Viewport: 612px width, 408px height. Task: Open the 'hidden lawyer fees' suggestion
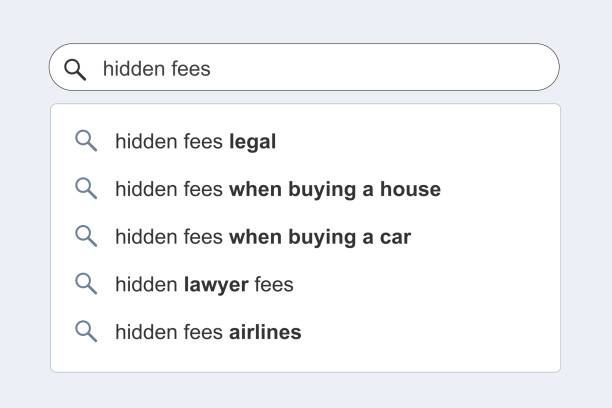point(204,285)
